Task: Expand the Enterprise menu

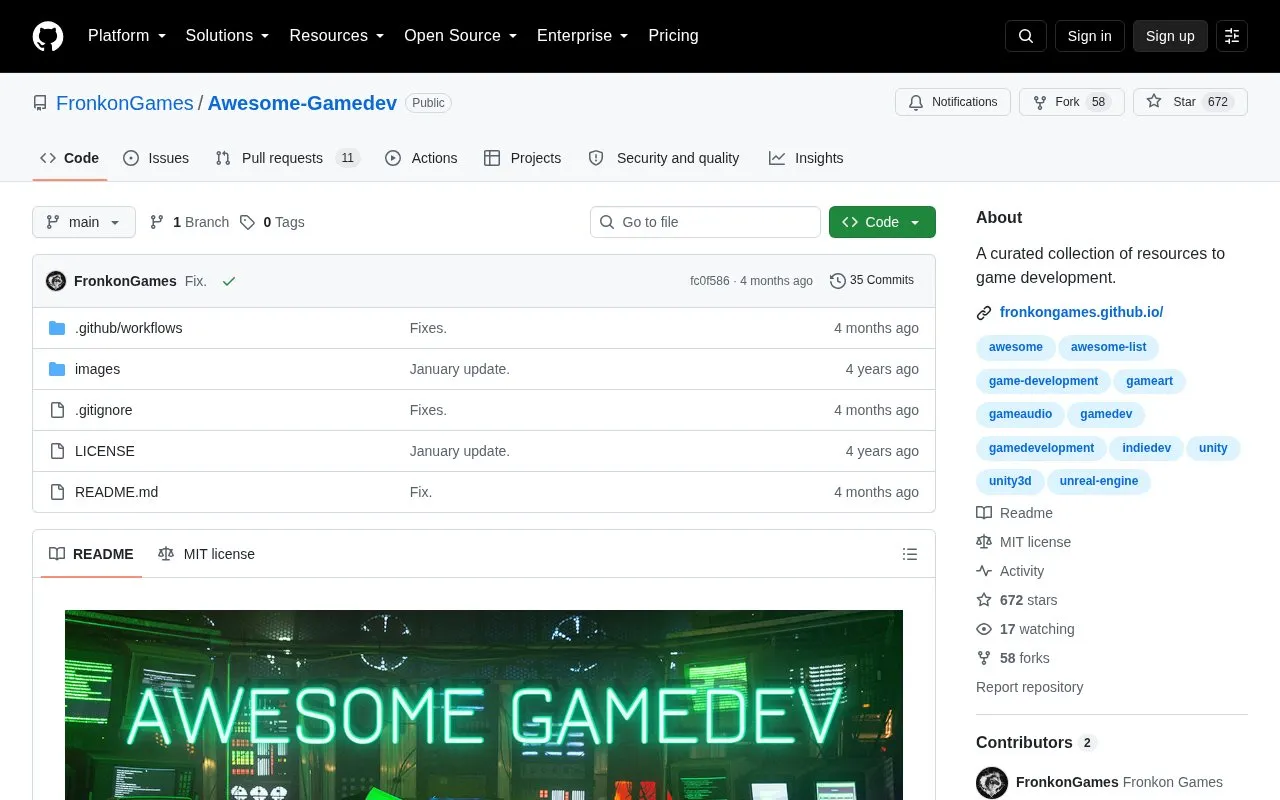Action: point(583,36)
